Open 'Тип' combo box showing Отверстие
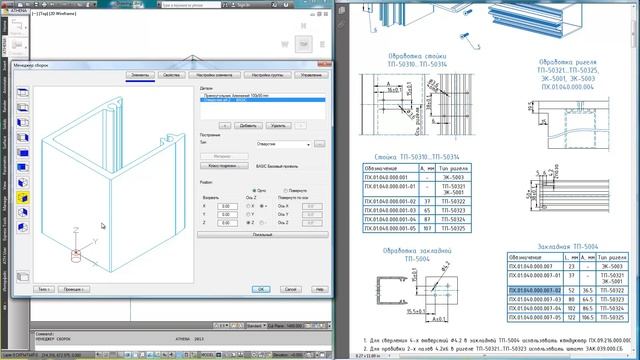 click(x=284, y=144)
